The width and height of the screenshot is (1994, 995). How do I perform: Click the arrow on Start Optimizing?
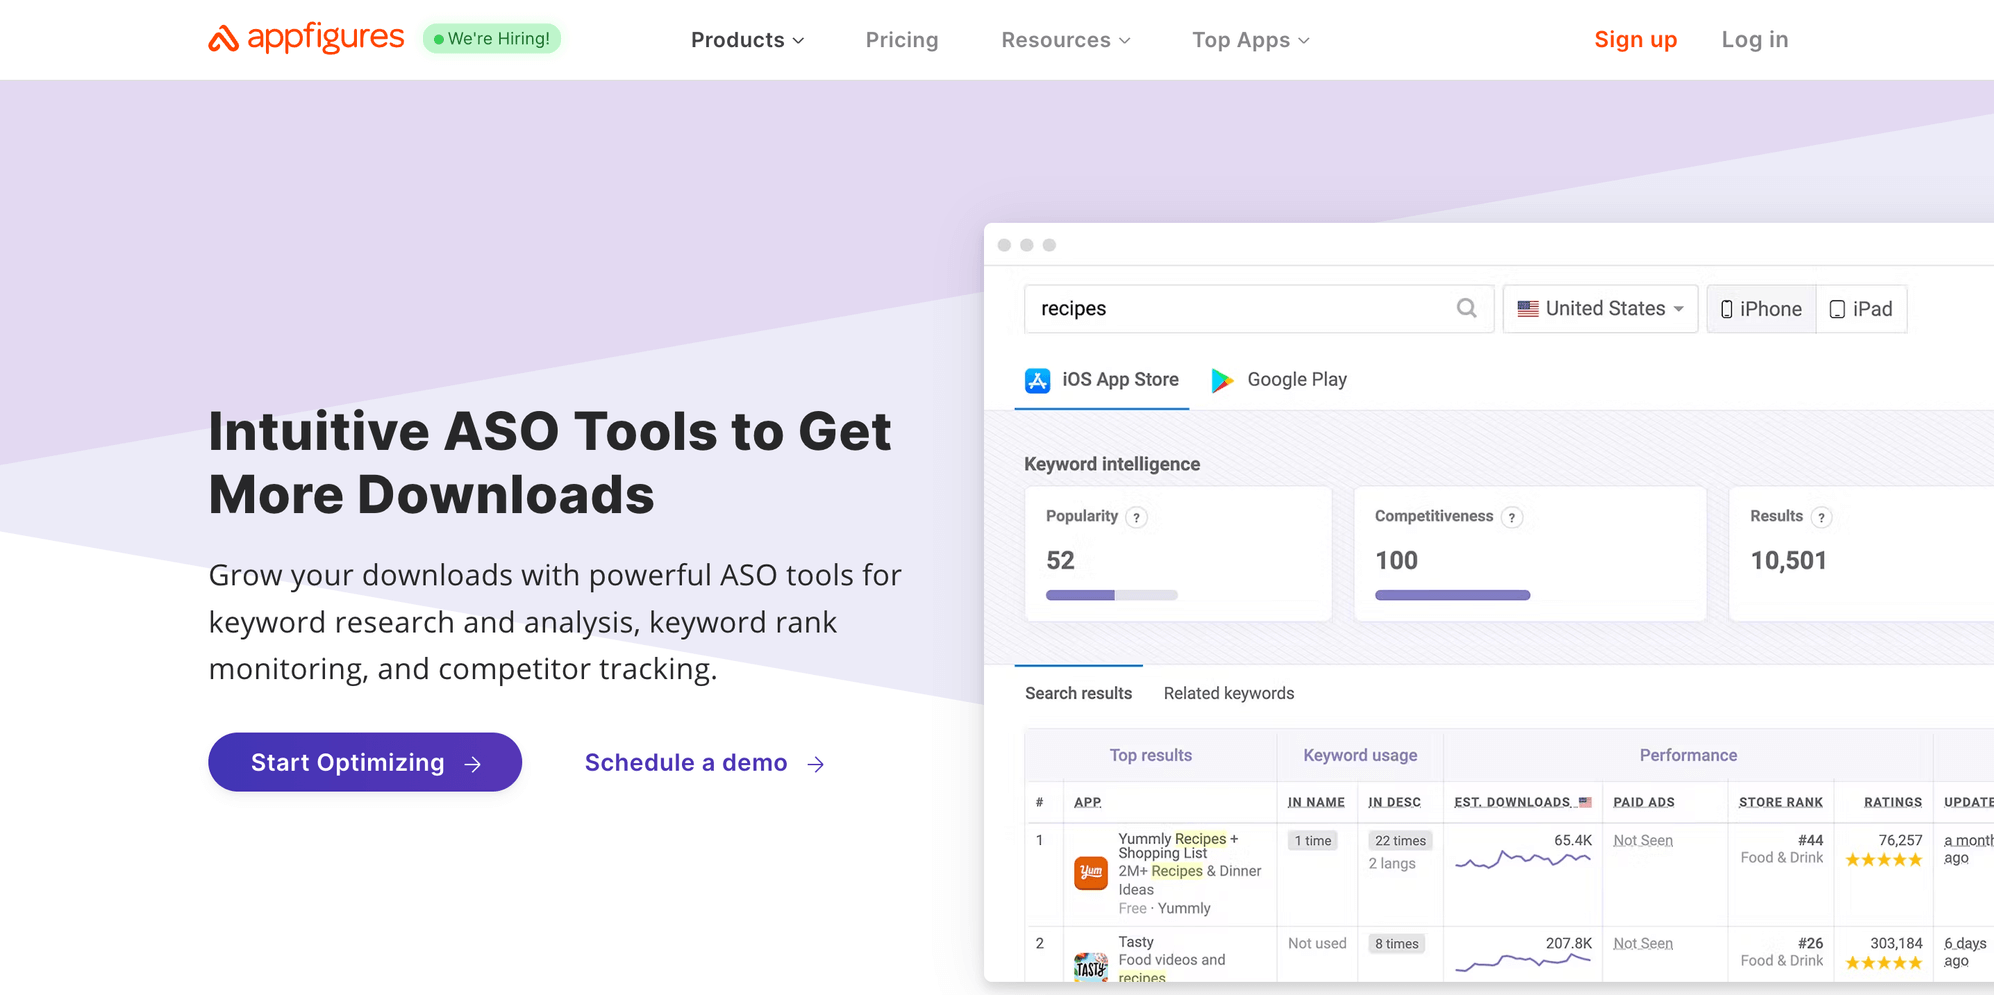click(x=473, y=764)
